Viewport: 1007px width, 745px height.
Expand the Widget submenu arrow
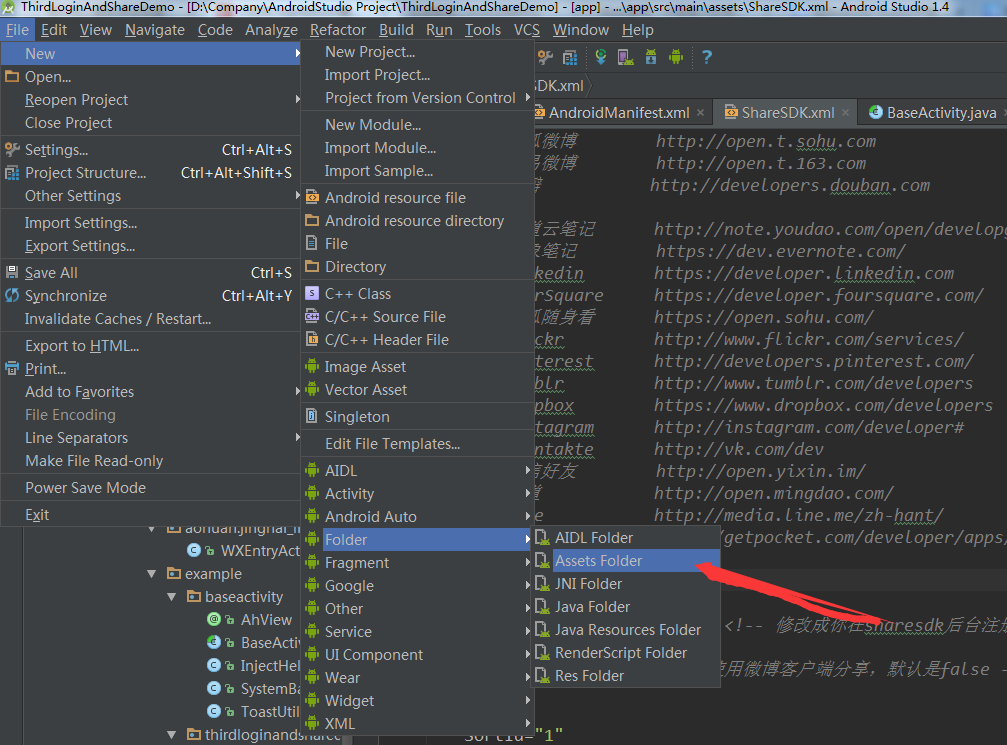point(528,700)
